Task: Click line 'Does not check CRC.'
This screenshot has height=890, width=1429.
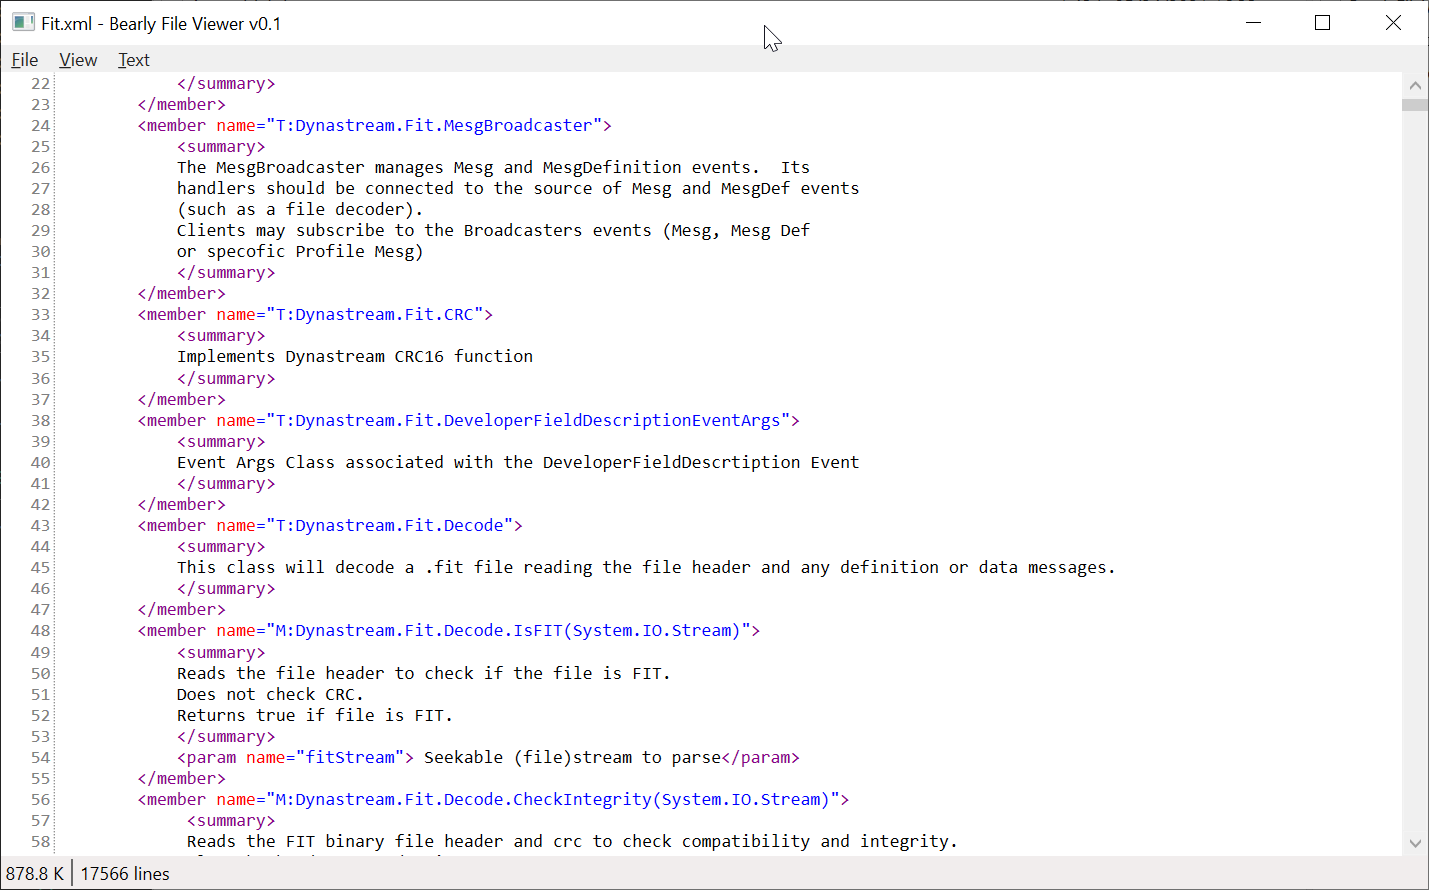Action: (x=270, y=694)
